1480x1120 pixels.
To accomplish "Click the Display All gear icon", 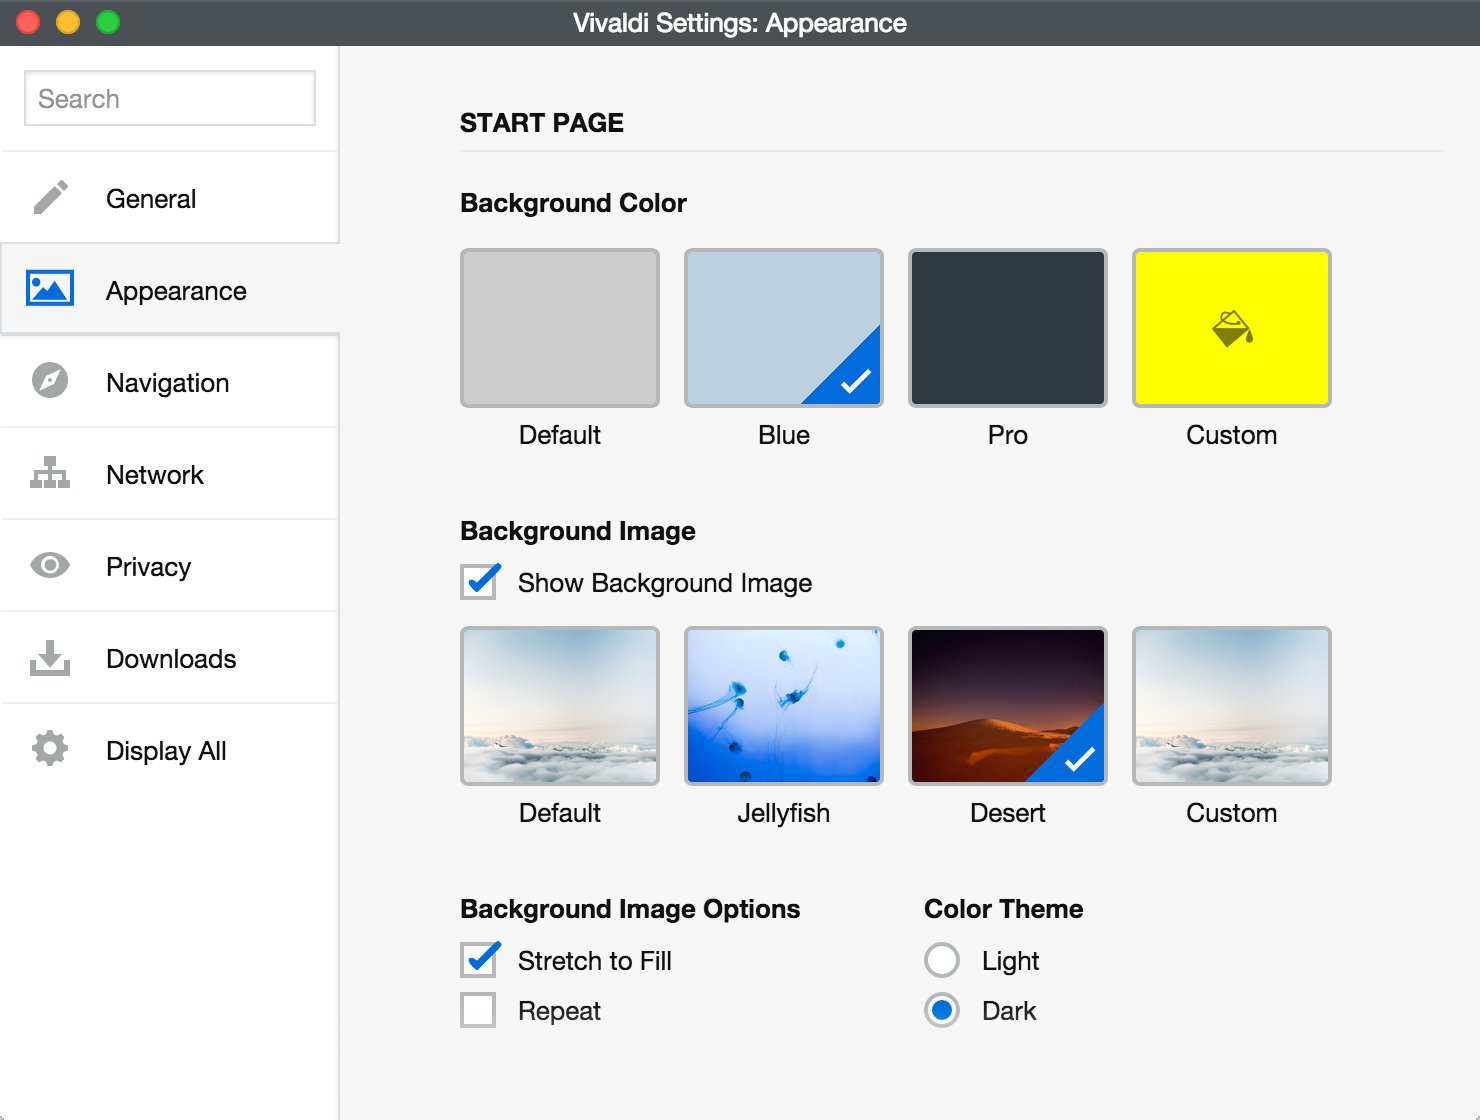I will click(x=50, y=748).
